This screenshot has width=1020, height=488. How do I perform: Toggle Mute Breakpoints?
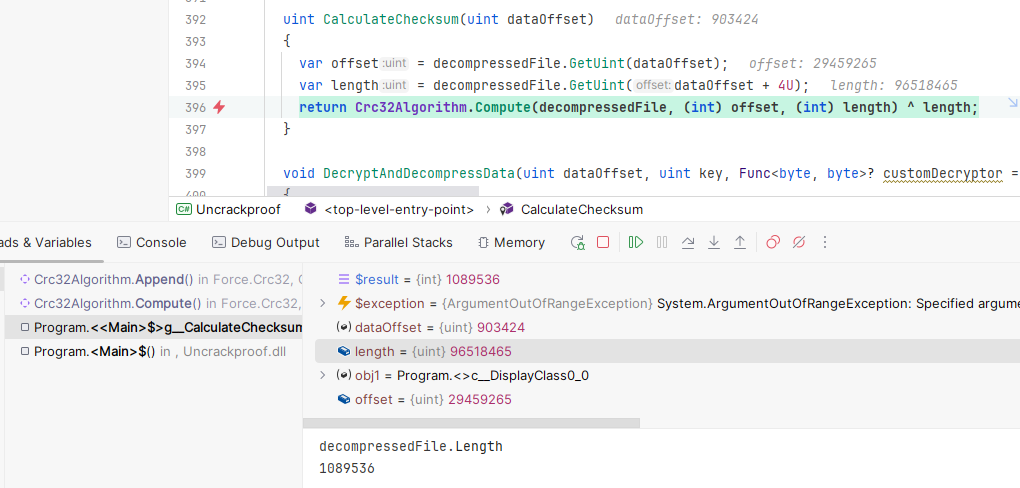(x=798, y=242)
